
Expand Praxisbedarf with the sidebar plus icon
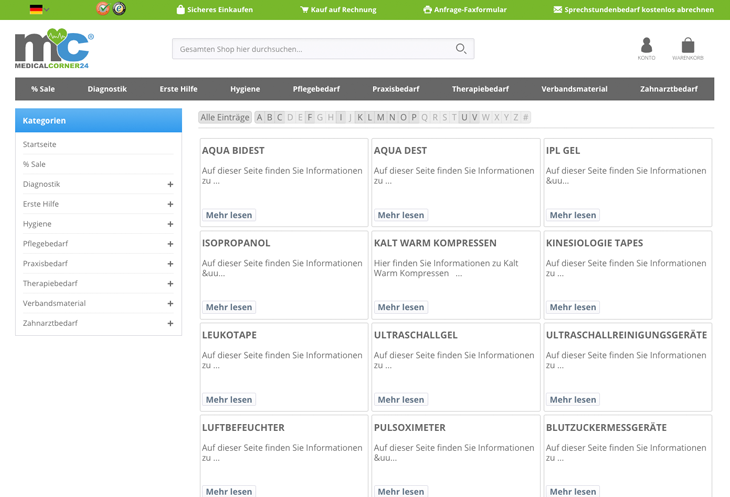pos(170,264)
